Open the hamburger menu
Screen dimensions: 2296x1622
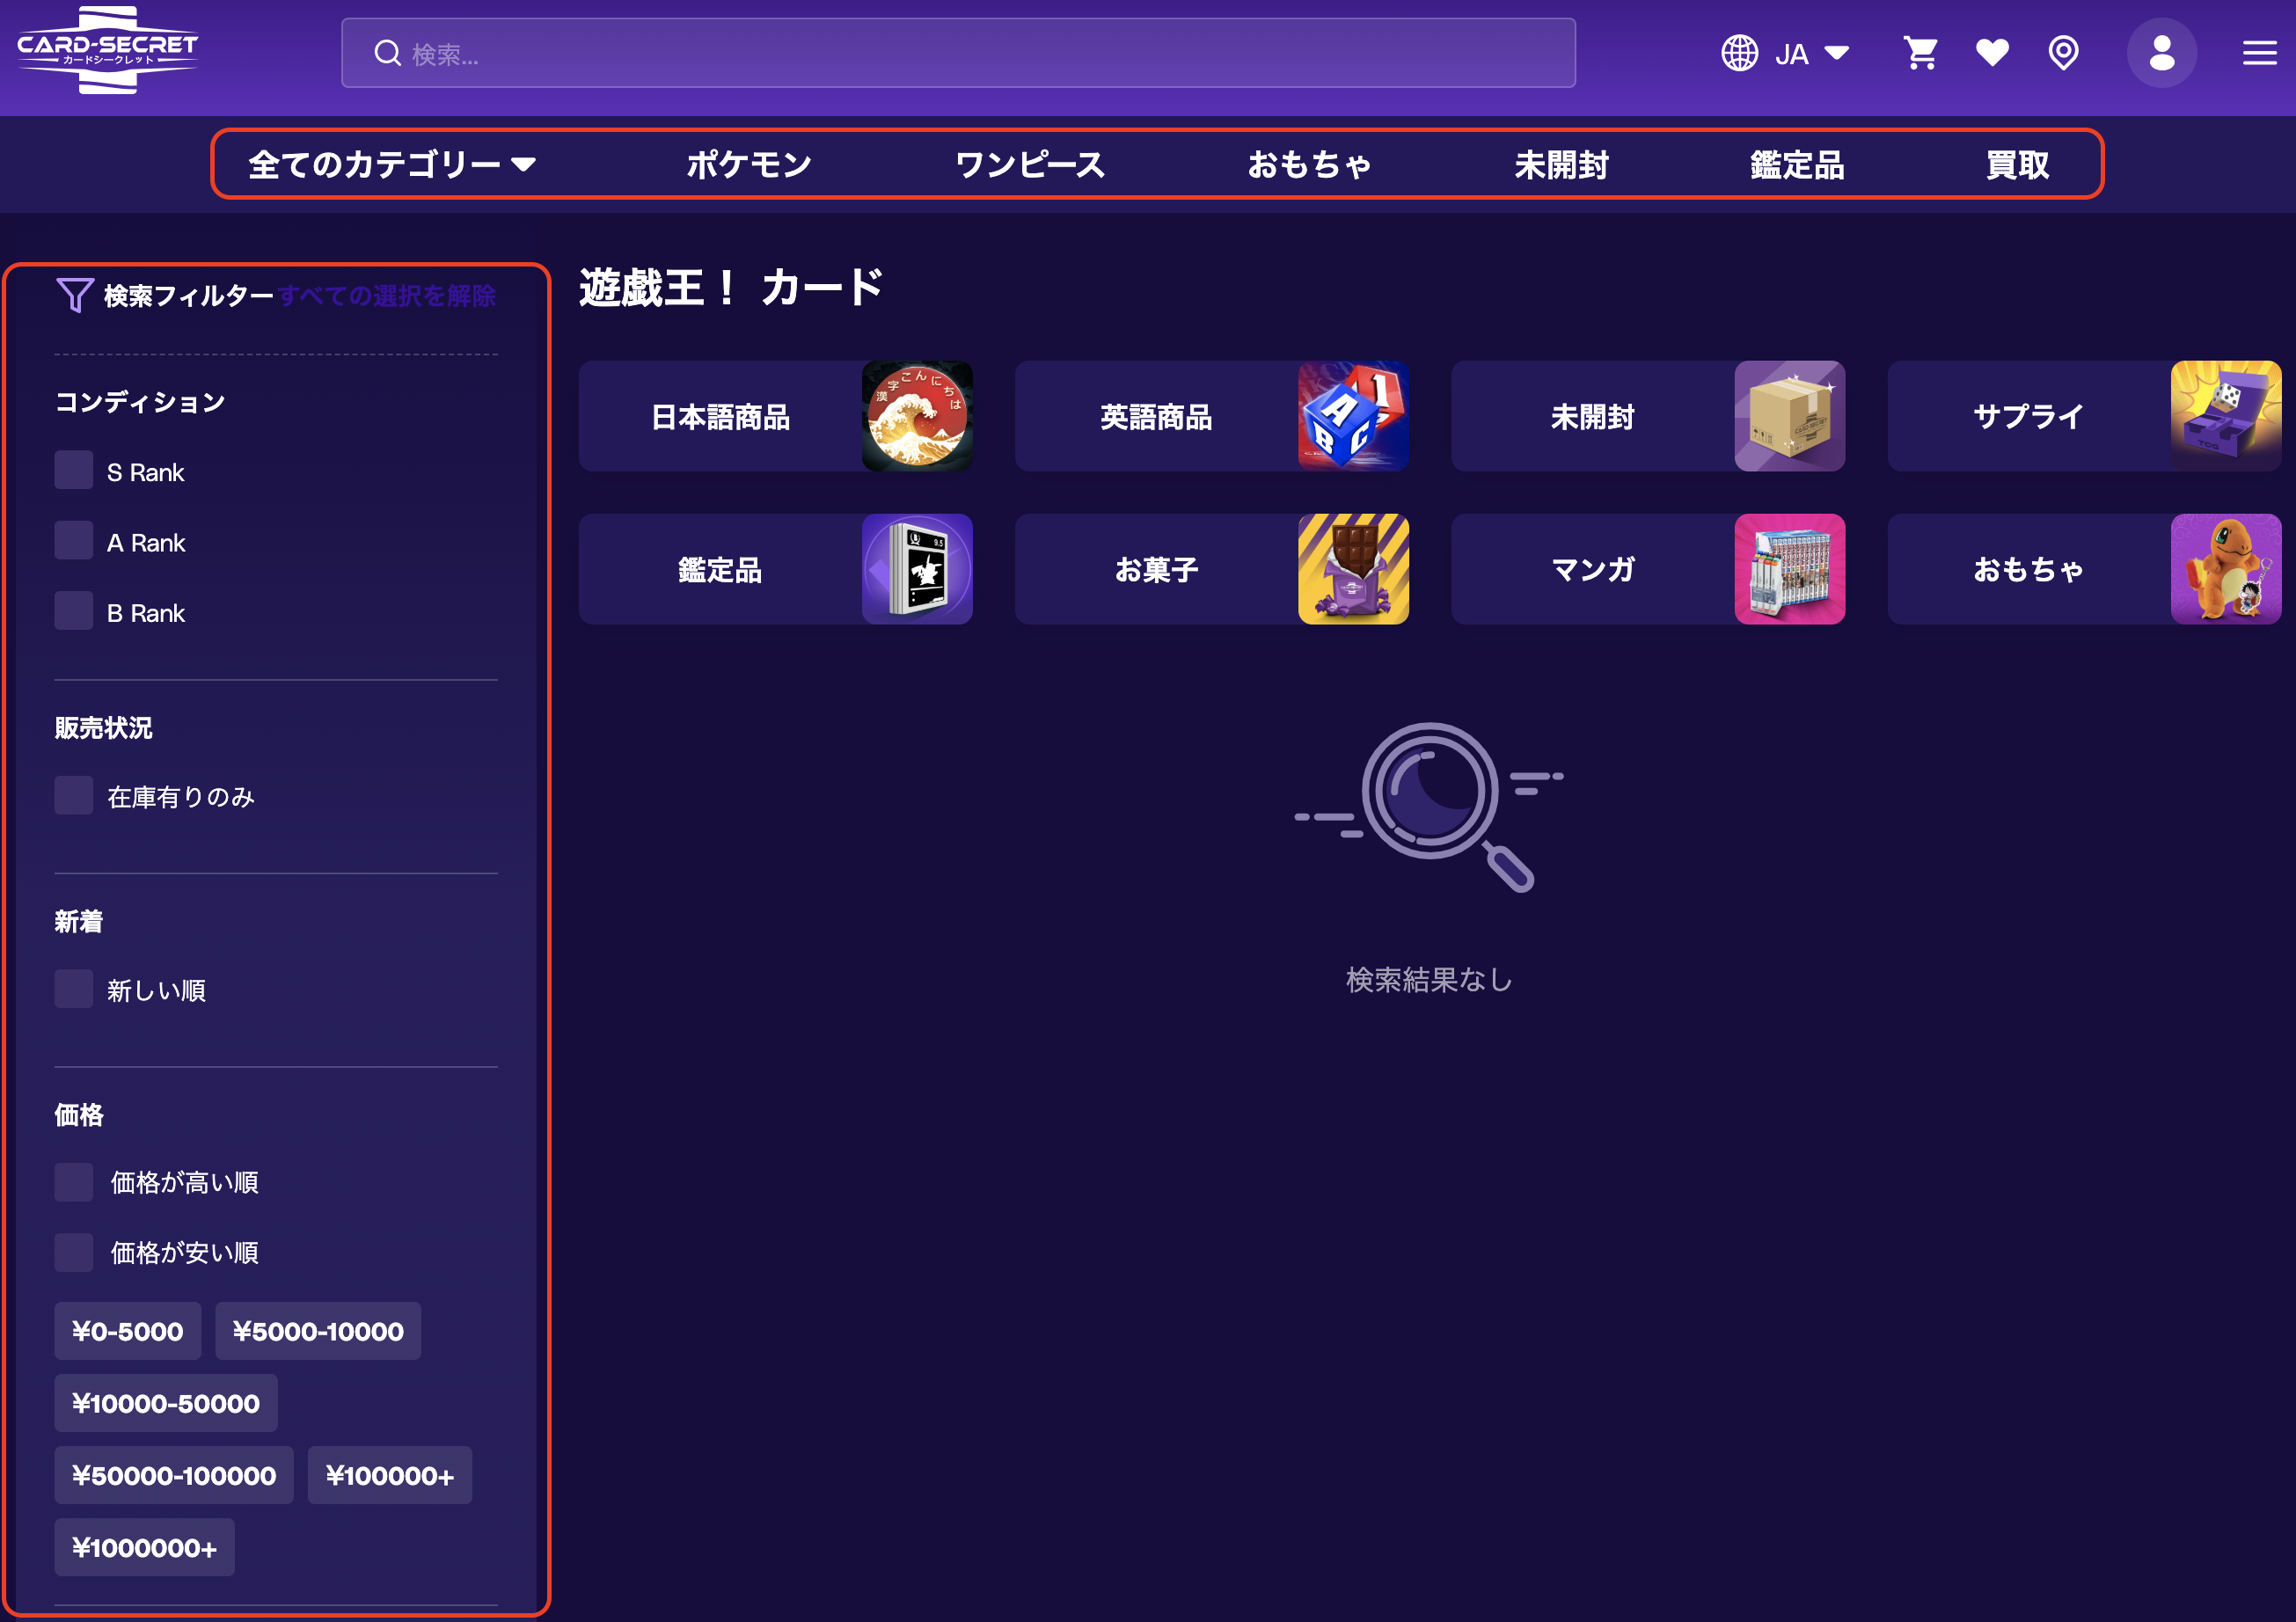(2259, 53)
